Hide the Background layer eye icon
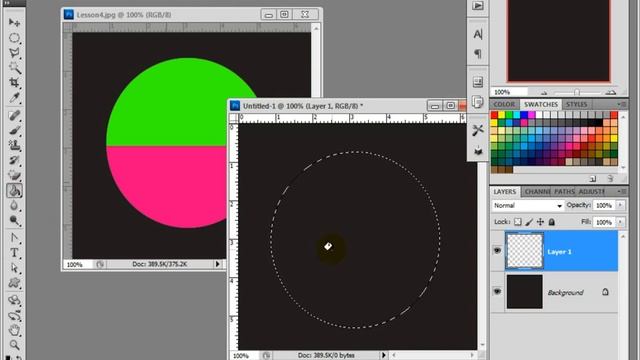This screenshot has height=360, width=640. (497, 291)
